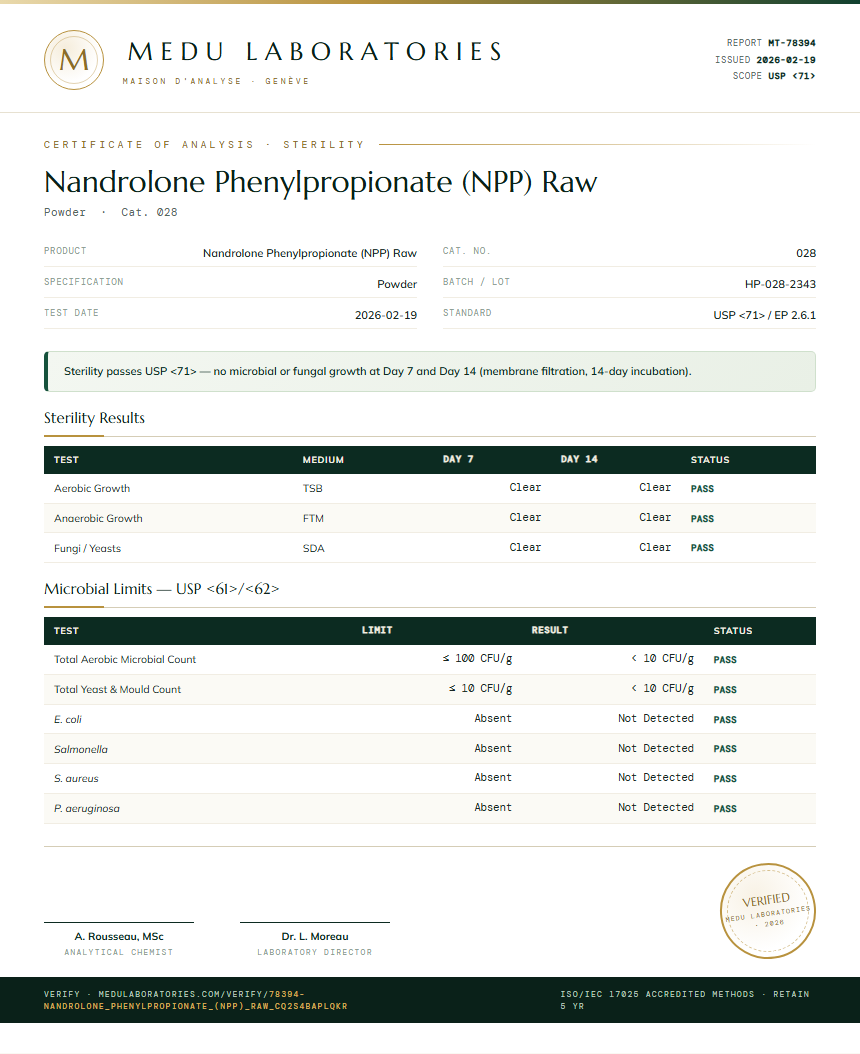Click the Laboratory Director title
860x1054 pixels.
[315, 952]
